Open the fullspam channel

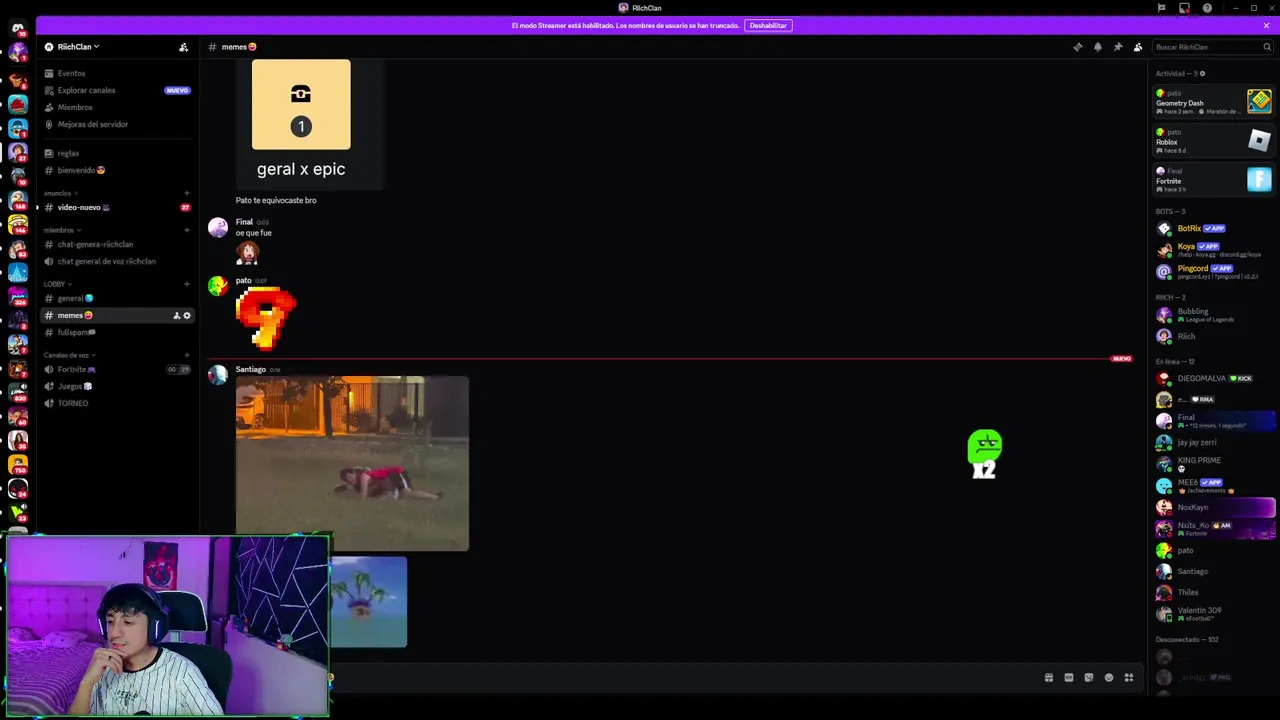tap(115, 332)
